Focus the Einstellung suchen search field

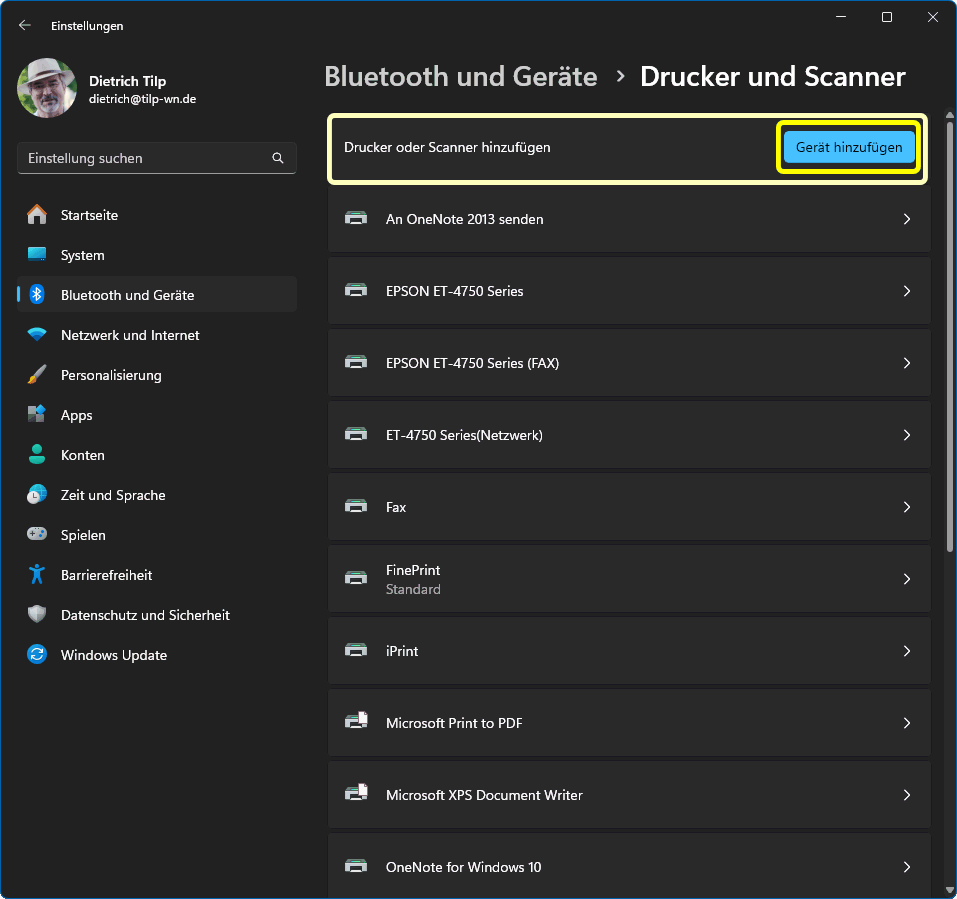[x=145, y=158]
